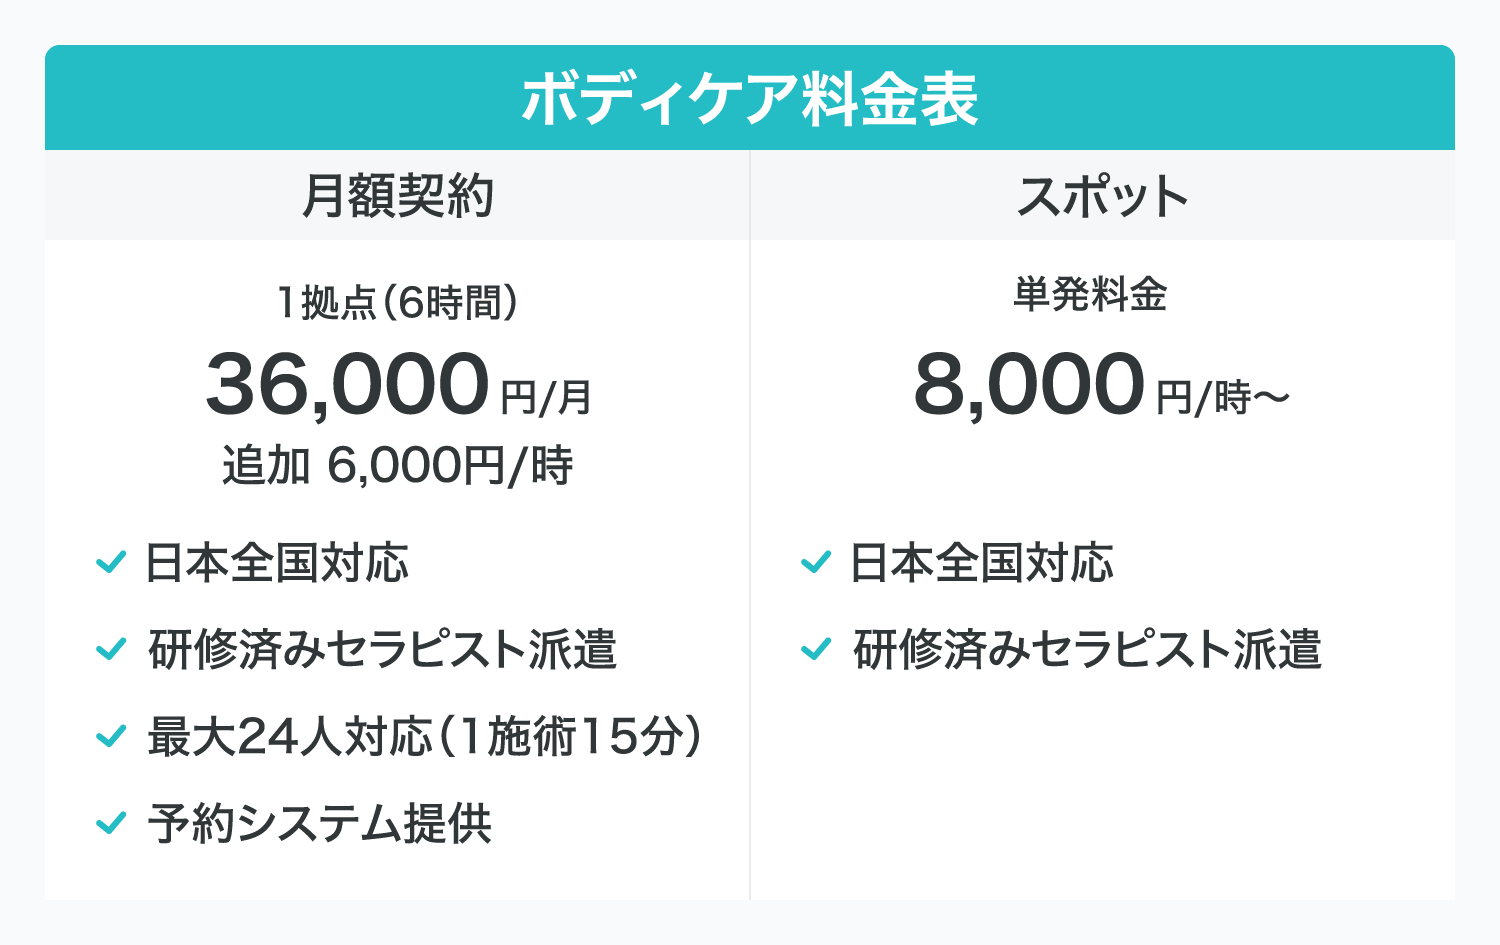
Task: Click the checkmark next to 最大24人対応
Action: coord(110,737)
